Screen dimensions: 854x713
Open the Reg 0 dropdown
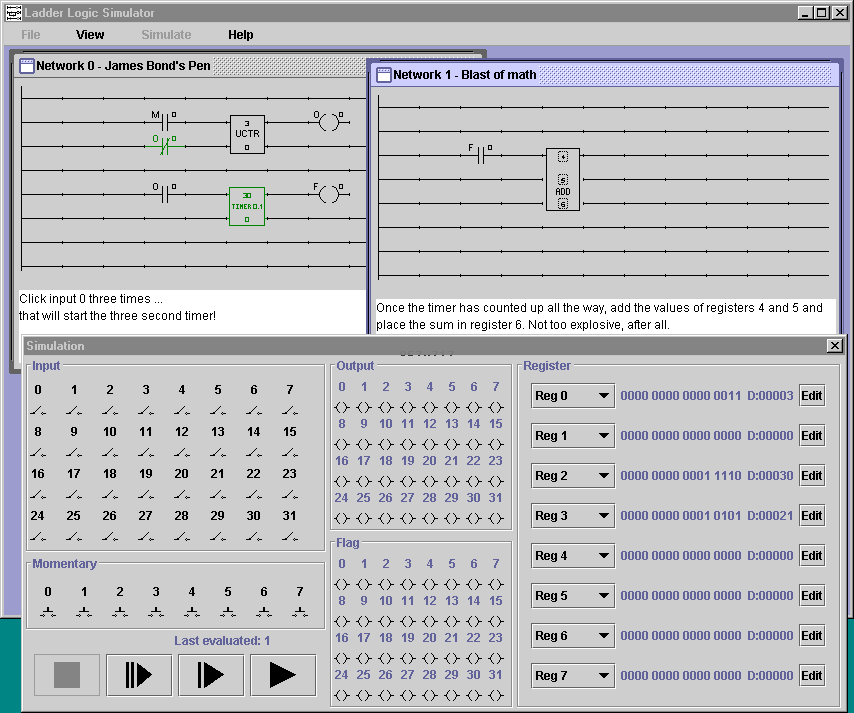click(572, 396)
